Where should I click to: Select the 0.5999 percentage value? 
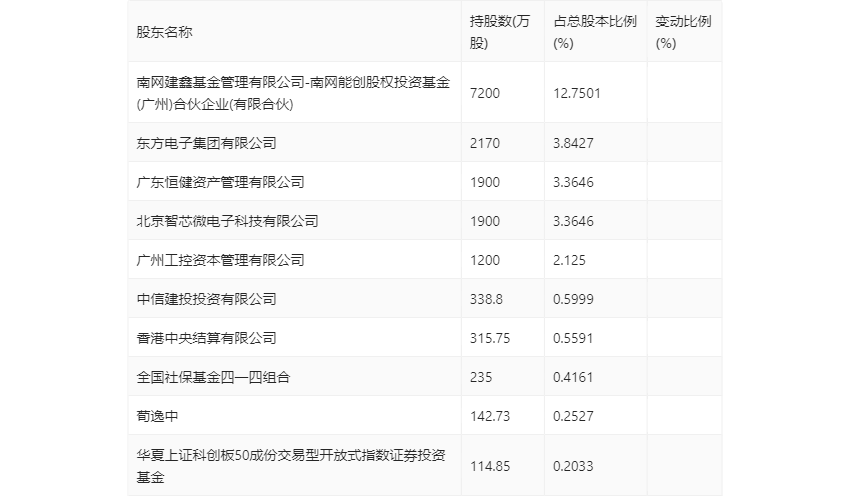click(x=573, y=299)
